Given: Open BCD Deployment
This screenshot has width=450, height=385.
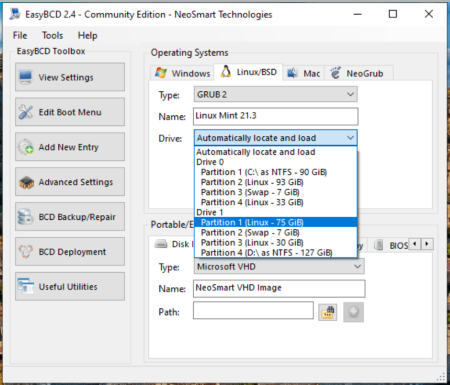Looking at the screenshot, I should point(70,252).
